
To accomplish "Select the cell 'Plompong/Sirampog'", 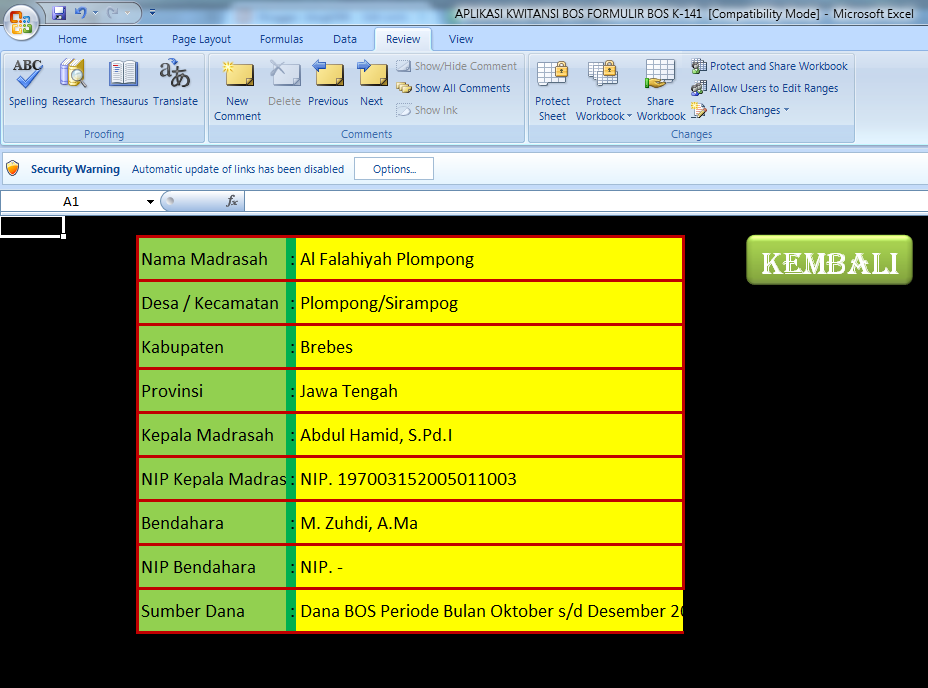I will [489, 303].
